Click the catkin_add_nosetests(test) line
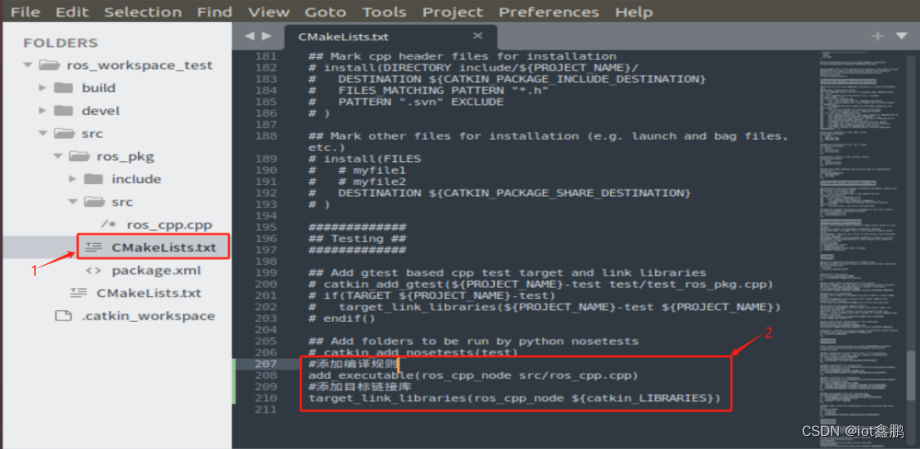This screenshot has height=449, width=920. (413, 352)
